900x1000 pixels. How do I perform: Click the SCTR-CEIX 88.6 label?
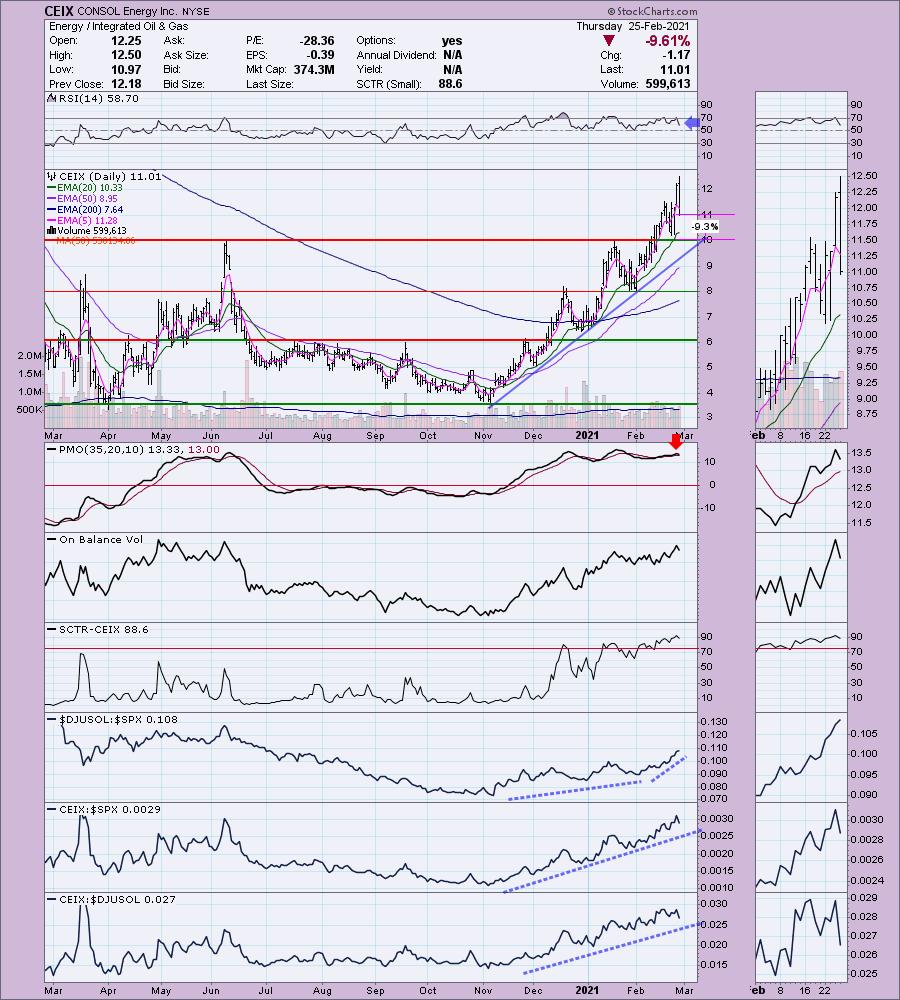point(104,629)
